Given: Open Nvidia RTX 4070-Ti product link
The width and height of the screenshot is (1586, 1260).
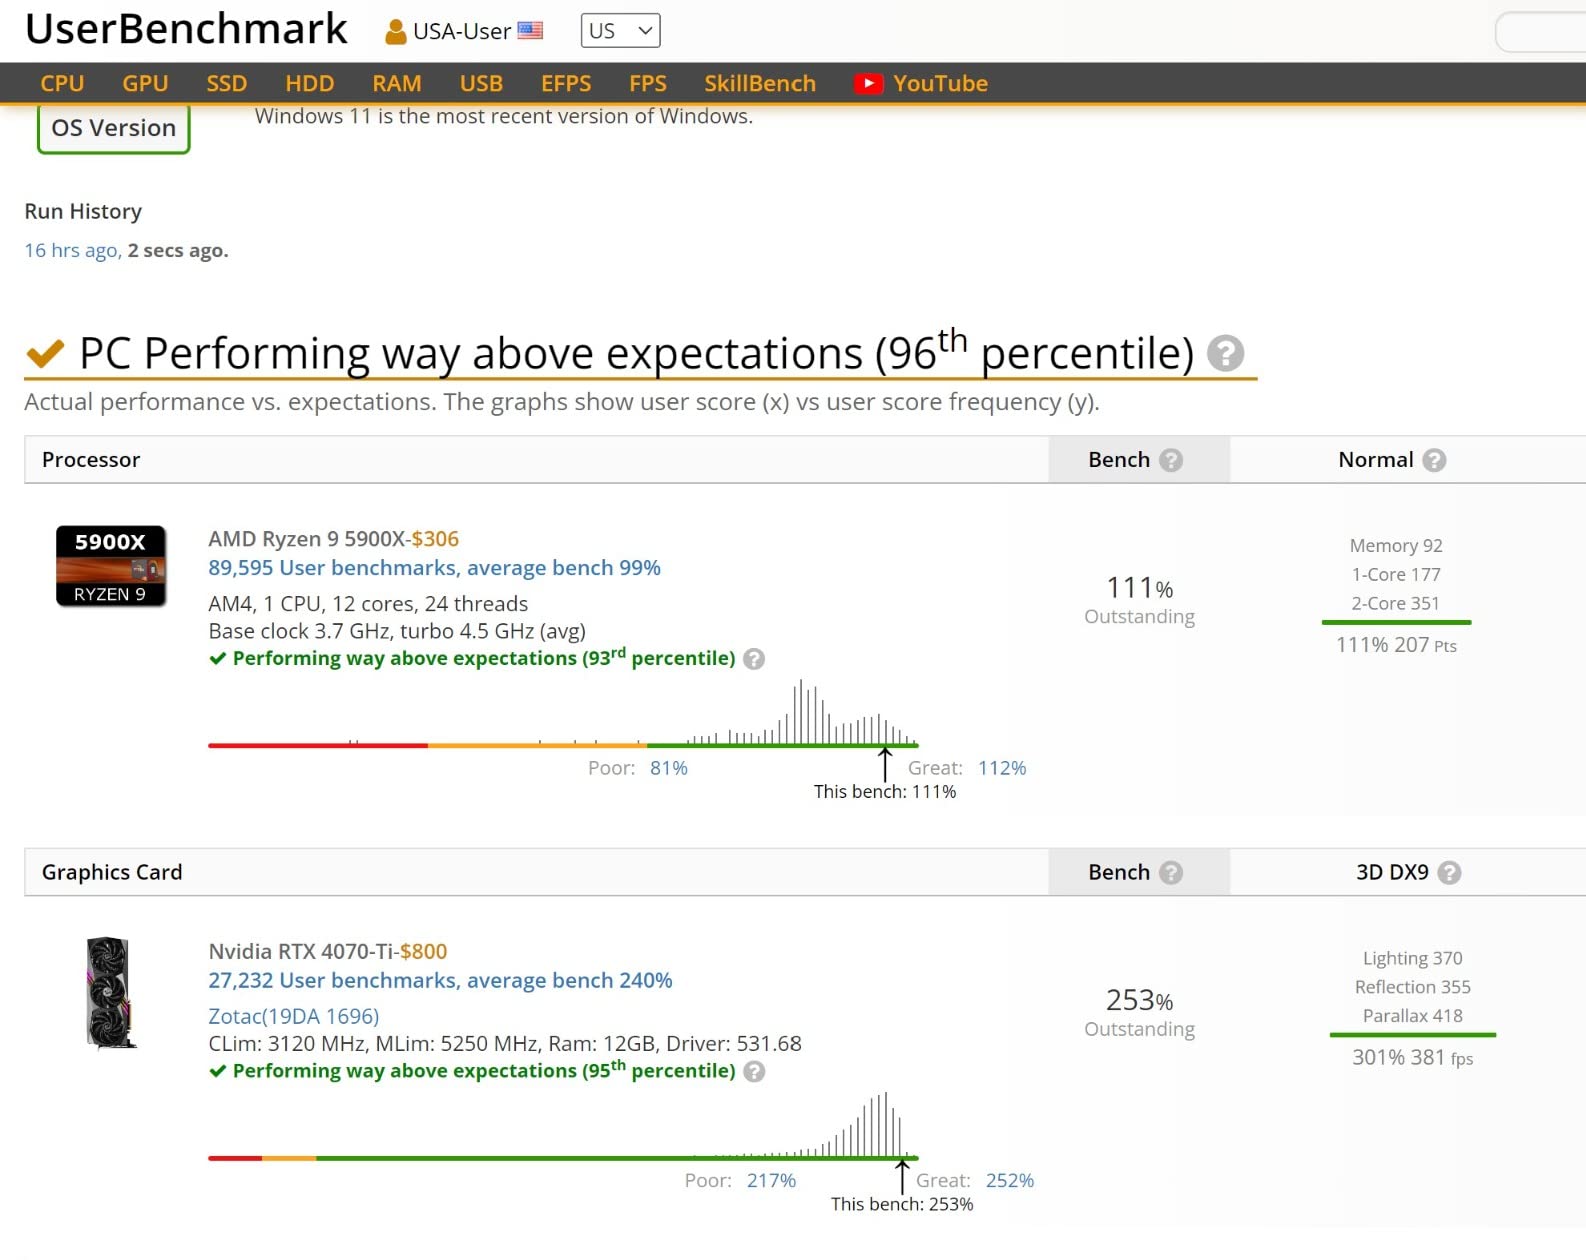Looking at the screenshot, I should coord(300,952).
